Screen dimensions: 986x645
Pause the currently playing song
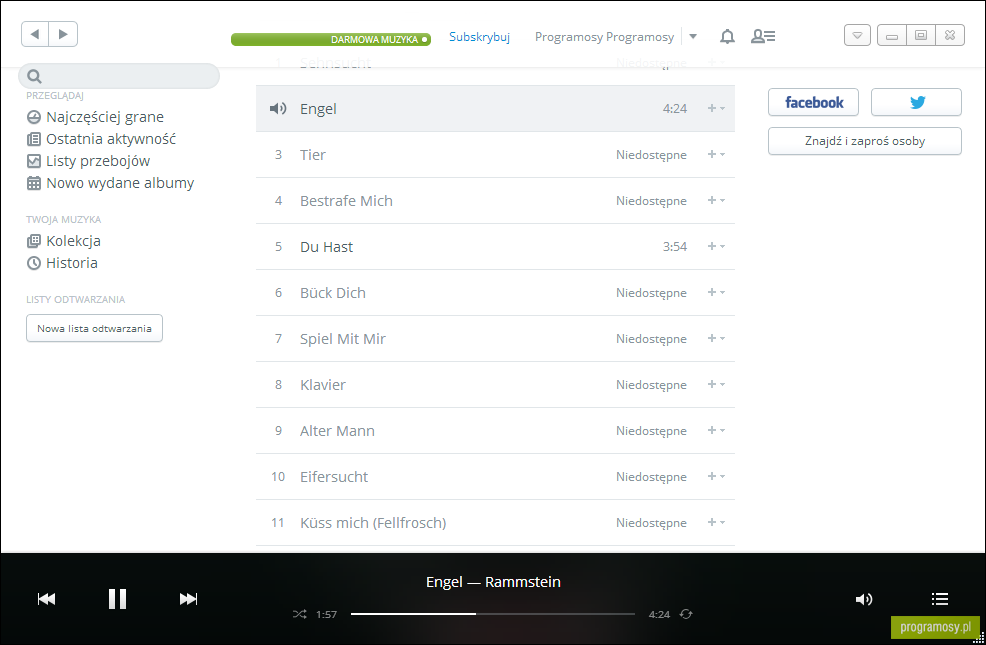click(118, 598)
